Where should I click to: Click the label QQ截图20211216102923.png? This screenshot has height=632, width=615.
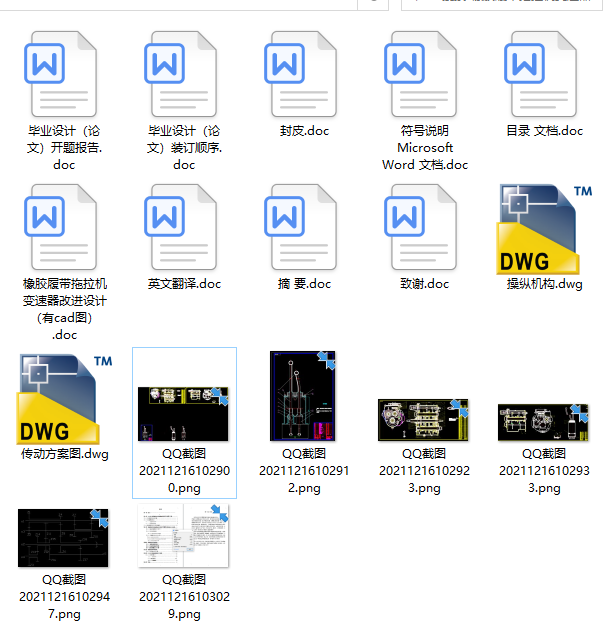click(x=424, y=471)
